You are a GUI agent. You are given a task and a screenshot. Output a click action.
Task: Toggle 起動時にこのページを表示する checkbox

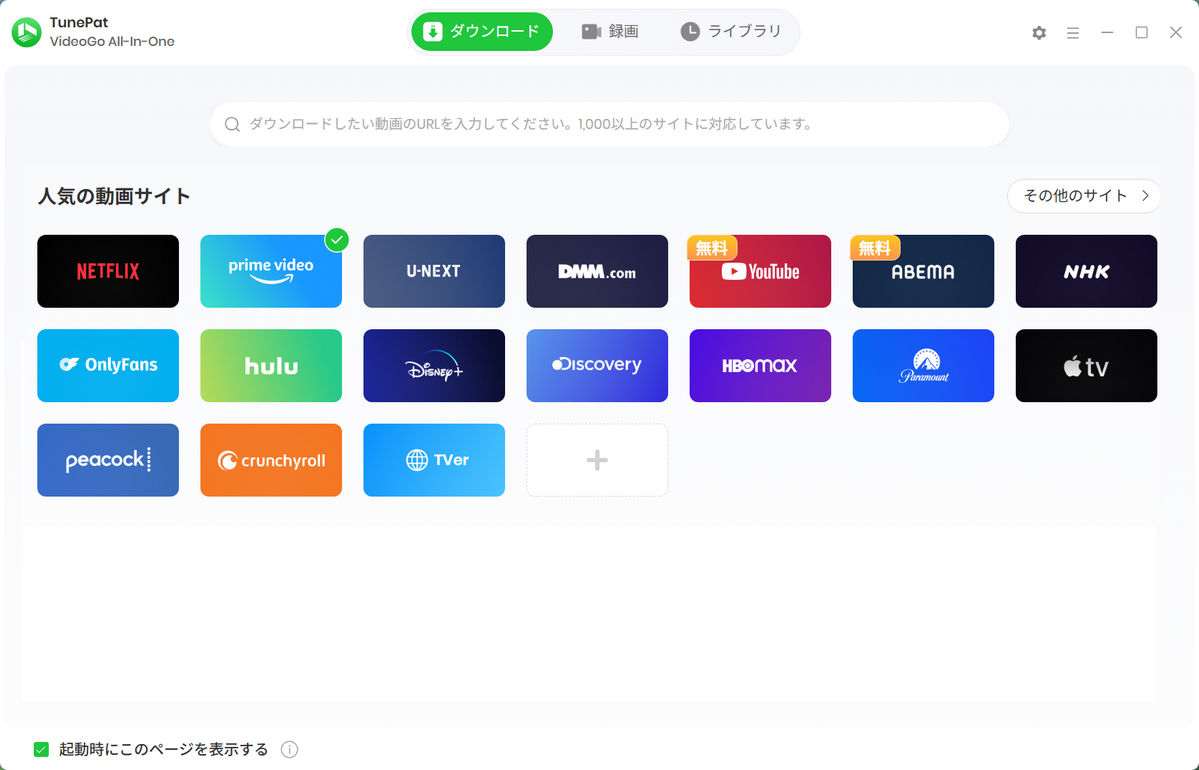click(41, 749)
